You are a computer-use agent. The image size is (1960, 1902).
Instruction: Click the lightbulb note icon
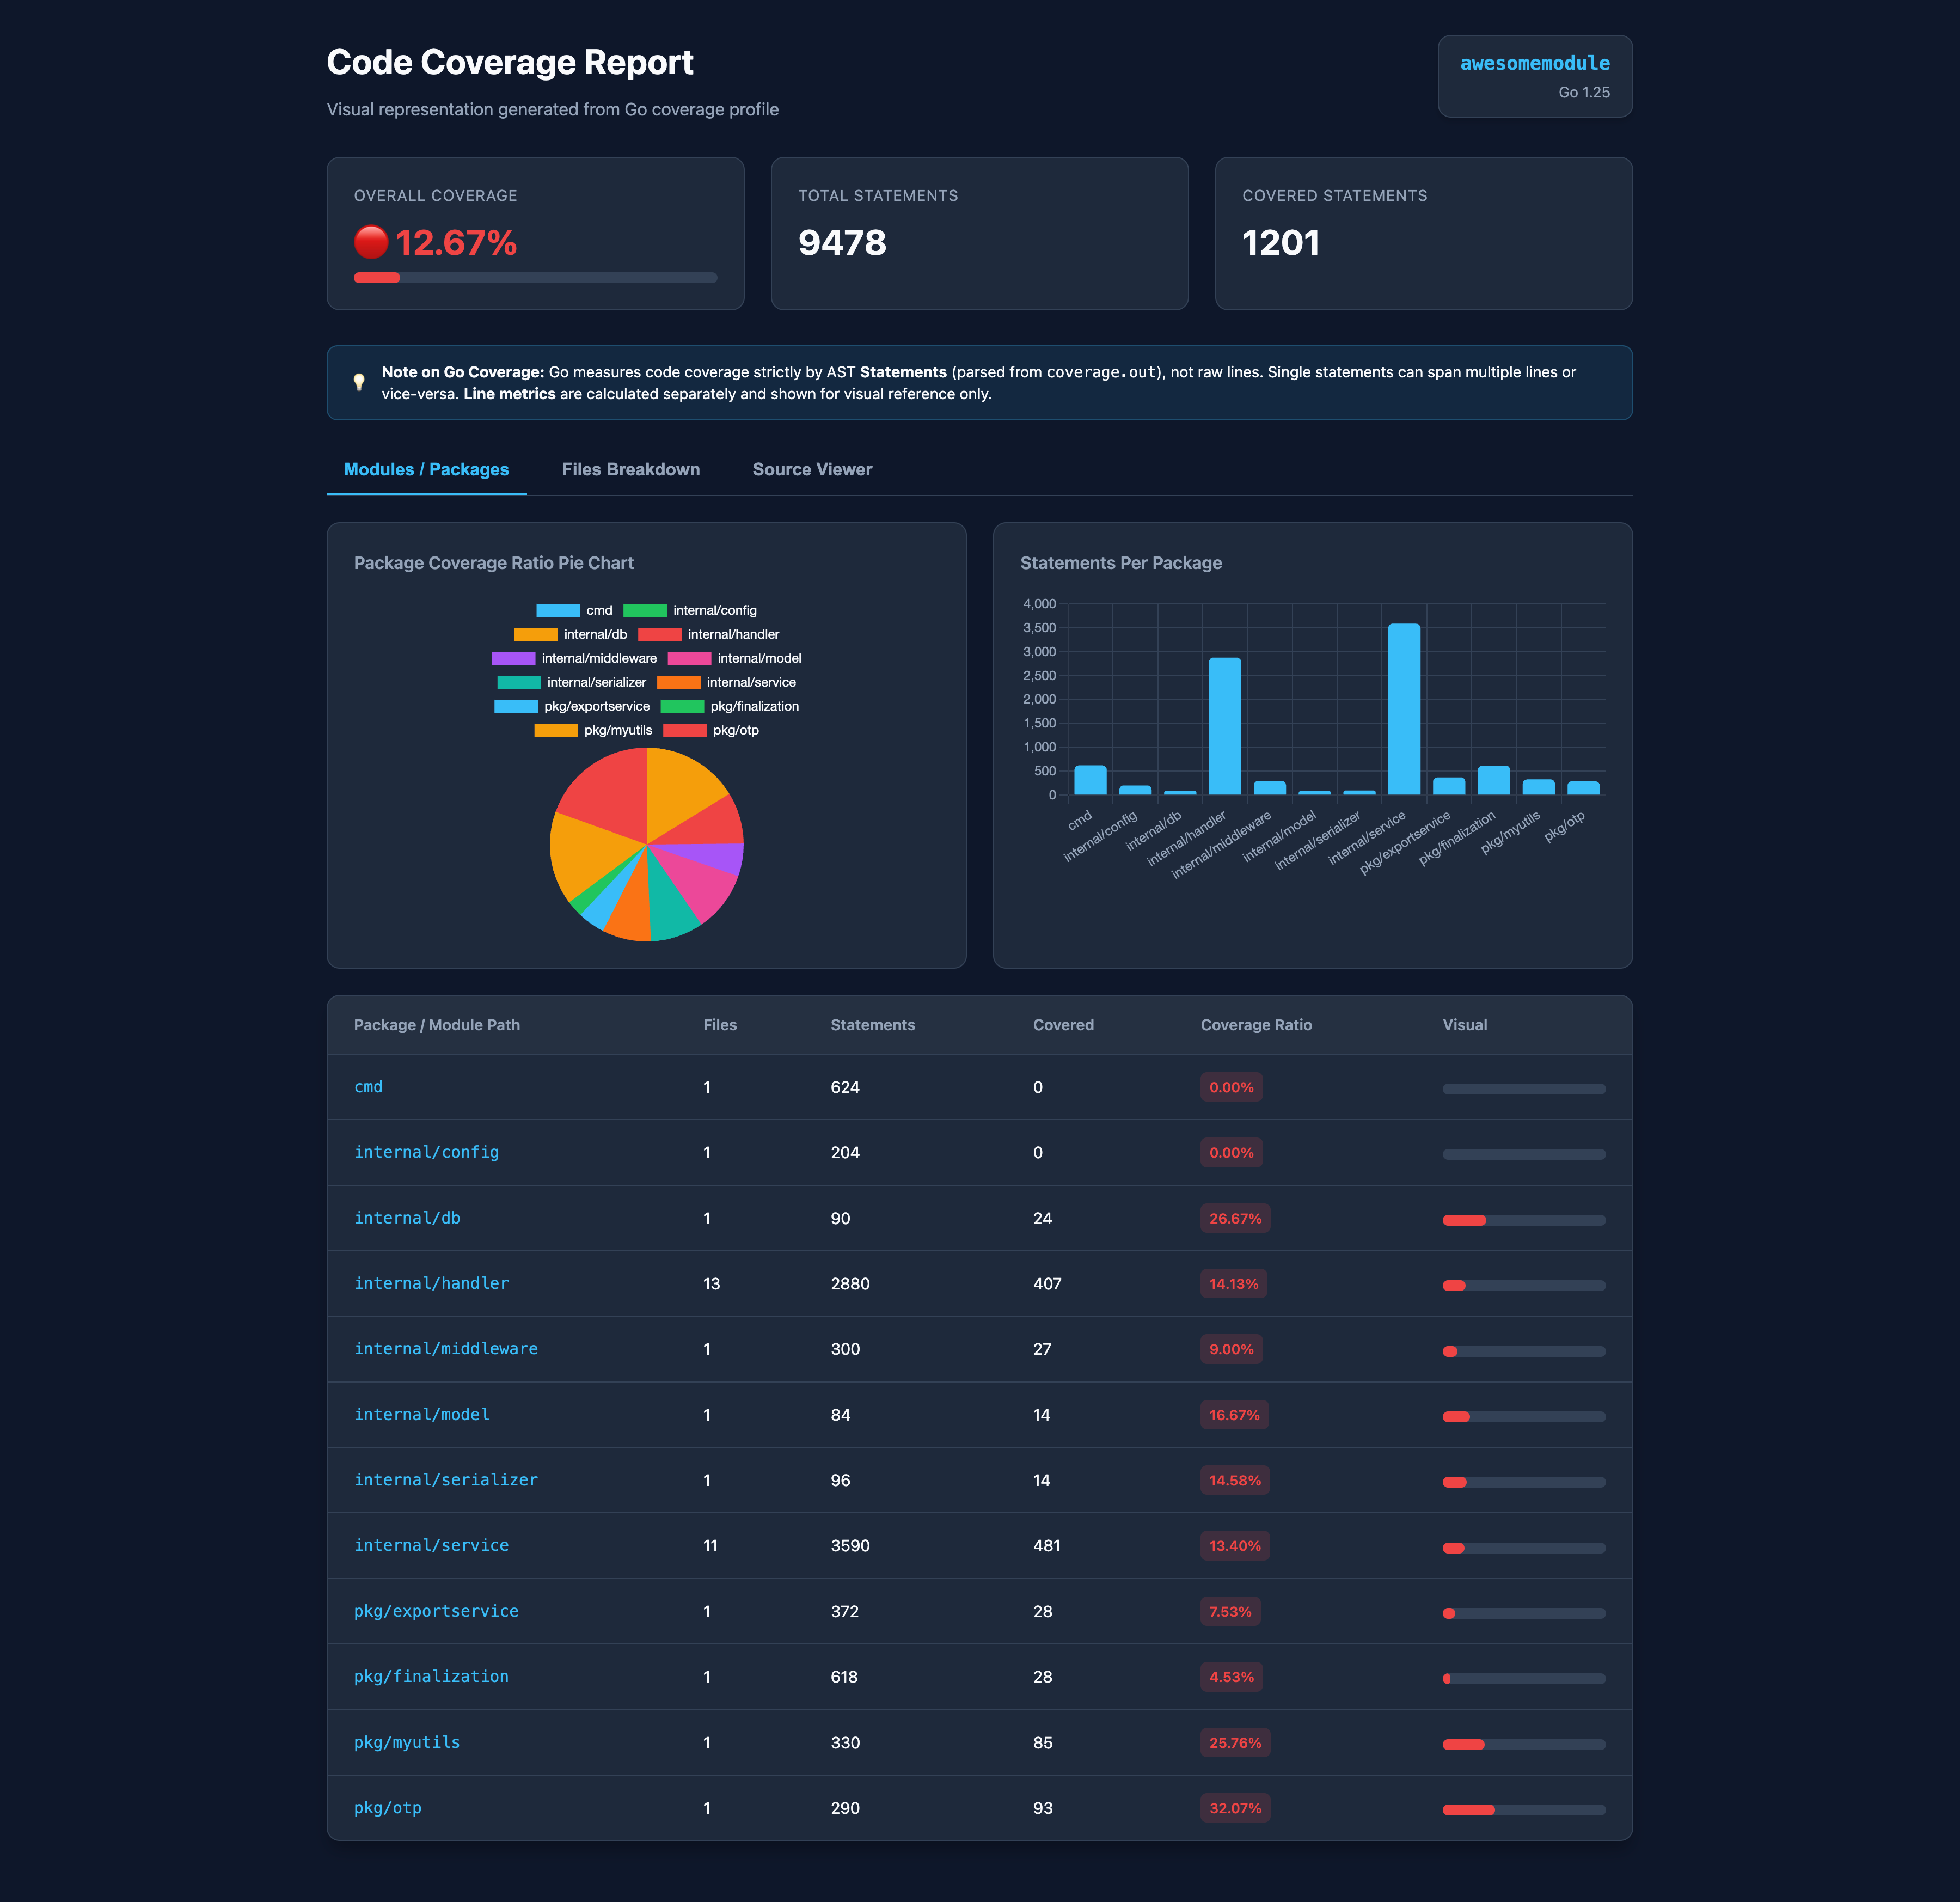(x=359, y=382)
